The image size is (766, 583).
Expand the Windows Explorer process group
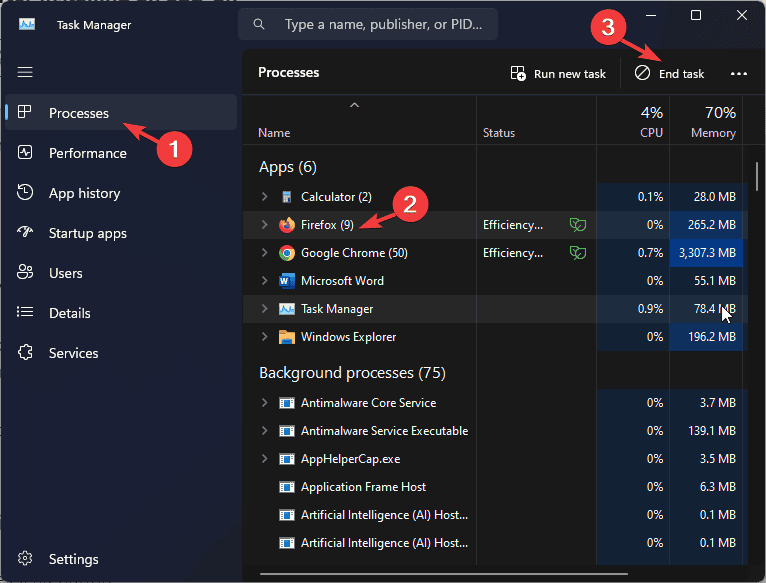pyautogui.click(x=264, y=337)
